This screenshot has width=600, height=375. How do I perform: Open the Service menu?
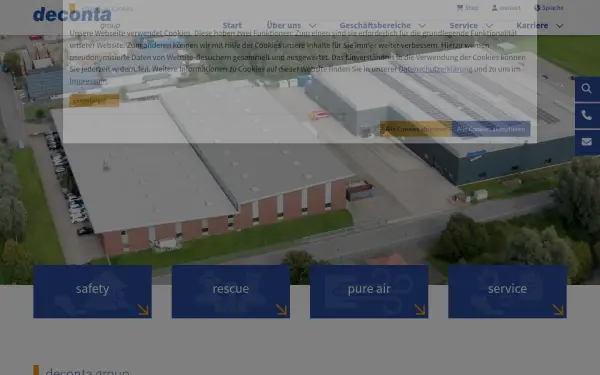coord(463,25)
